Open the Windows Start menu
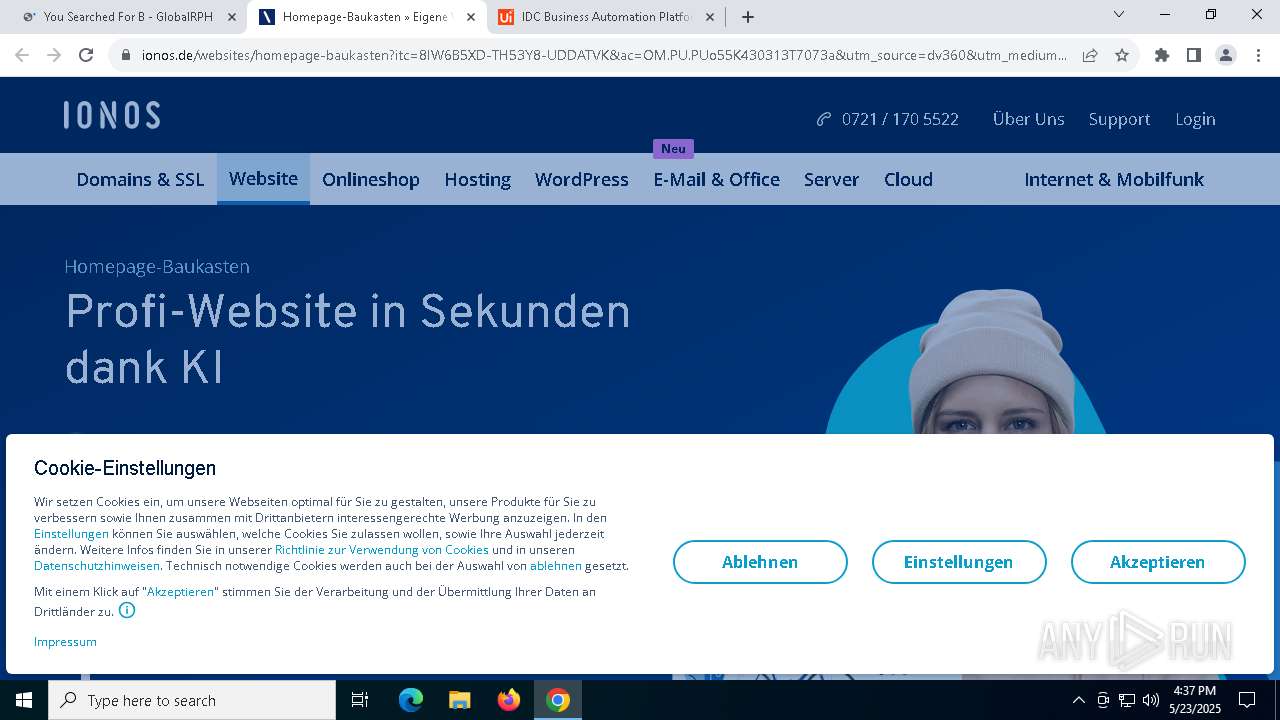 24,700
